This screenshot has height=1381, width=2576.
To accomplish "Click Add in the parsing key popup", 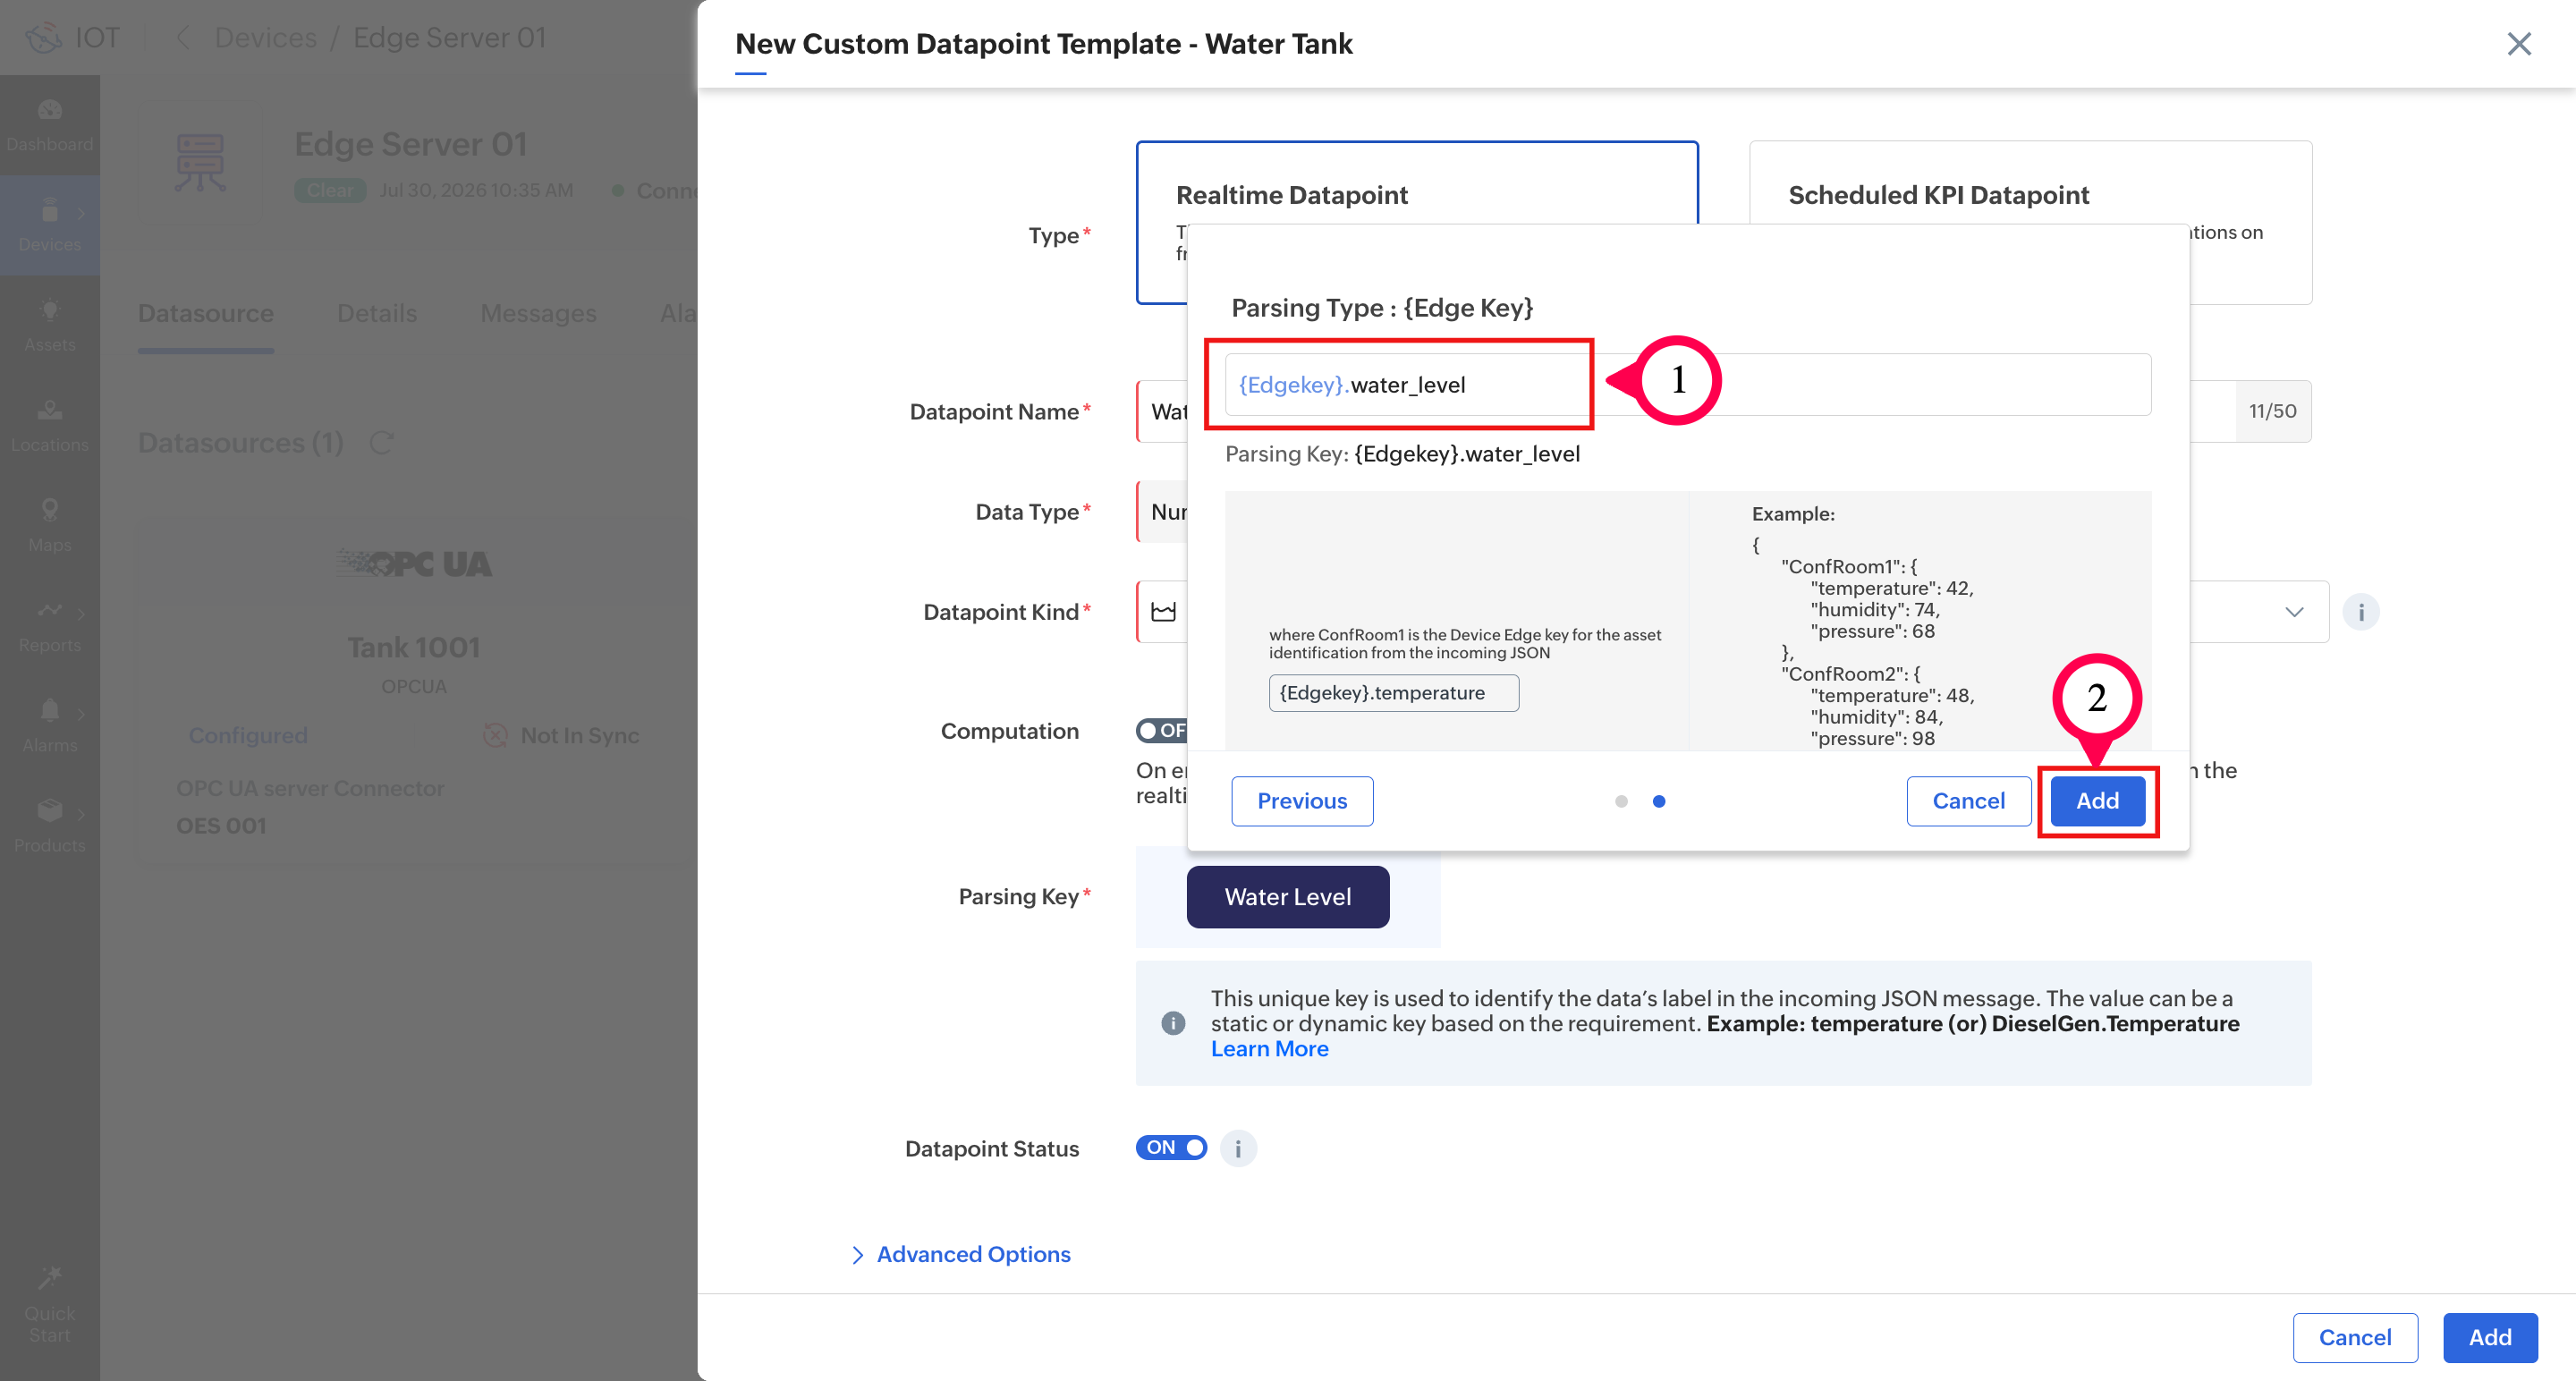I will coord(2097,801).
